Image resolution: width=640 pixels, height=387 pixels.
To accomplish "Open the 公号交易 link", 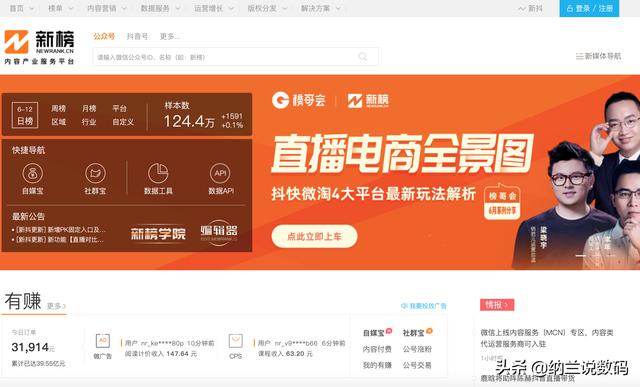I will pyautogui.click(x=417, y=365).
